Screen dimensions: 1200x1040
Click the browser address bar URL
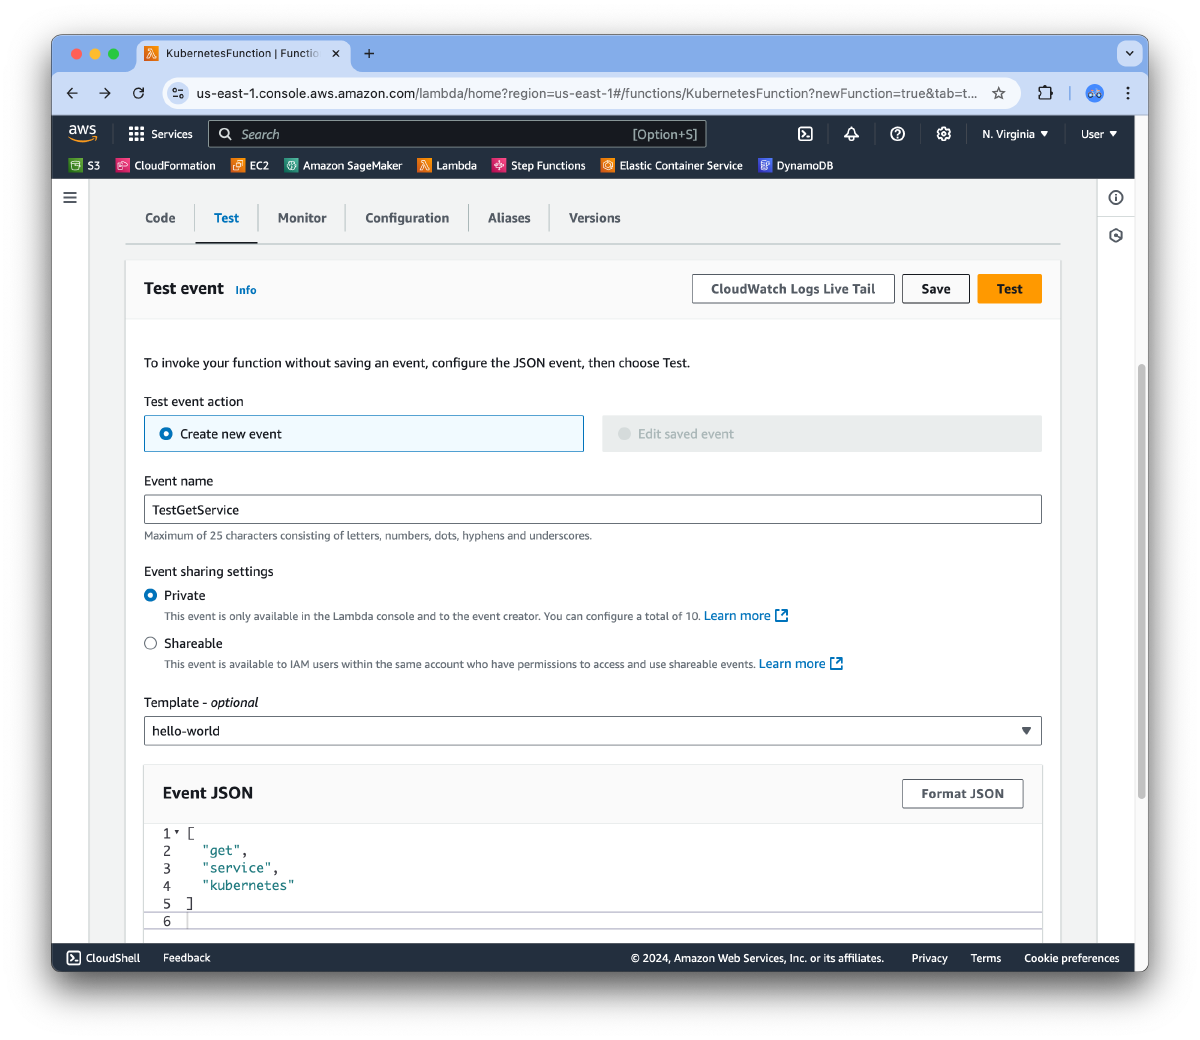(586, 93)
